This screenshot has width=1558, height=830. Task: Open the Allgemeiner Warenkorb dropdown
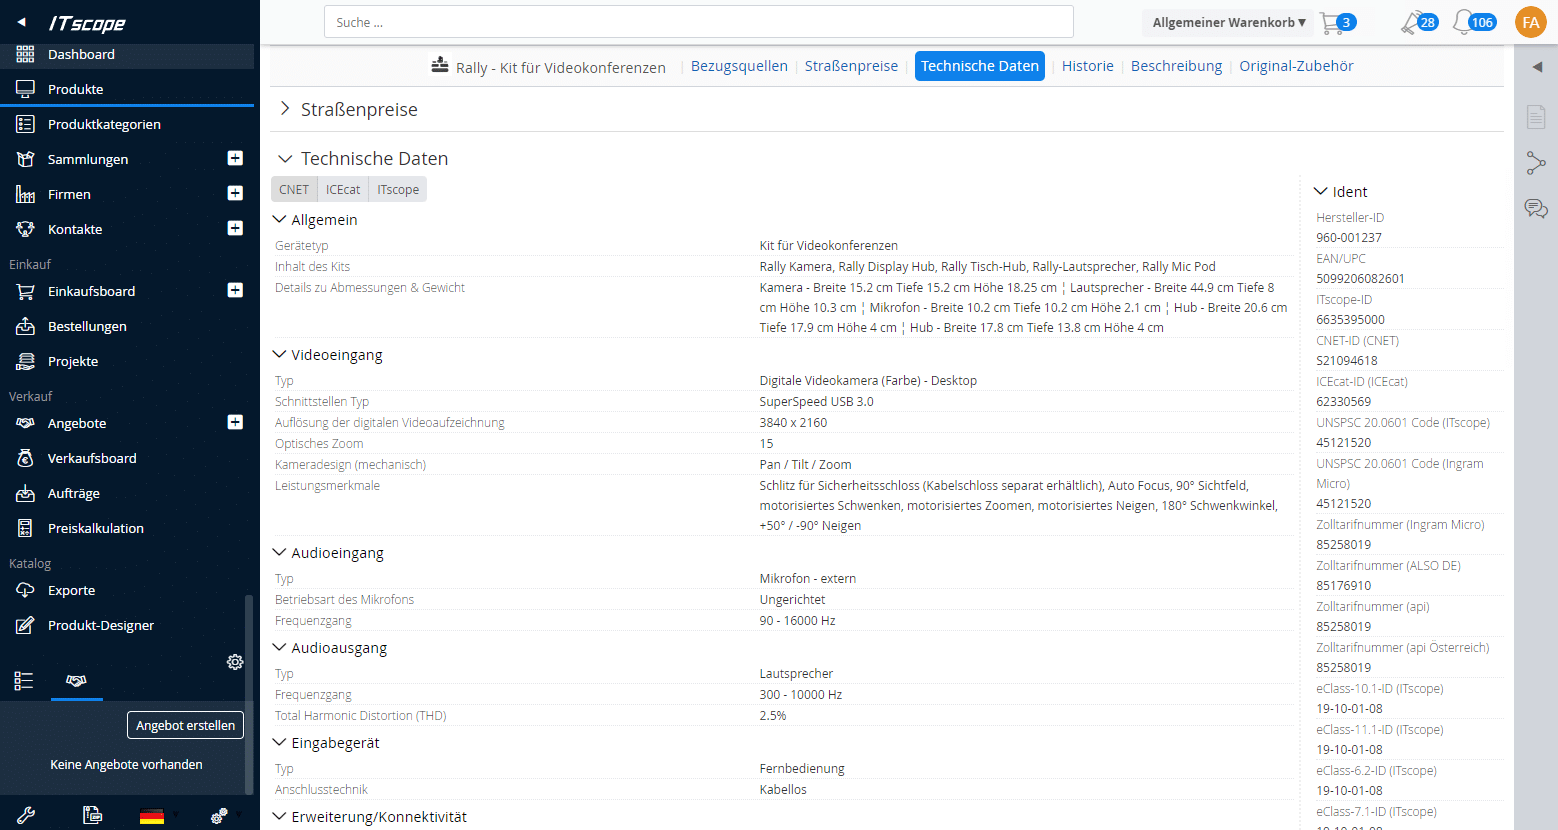click(x=1229, y=22)
